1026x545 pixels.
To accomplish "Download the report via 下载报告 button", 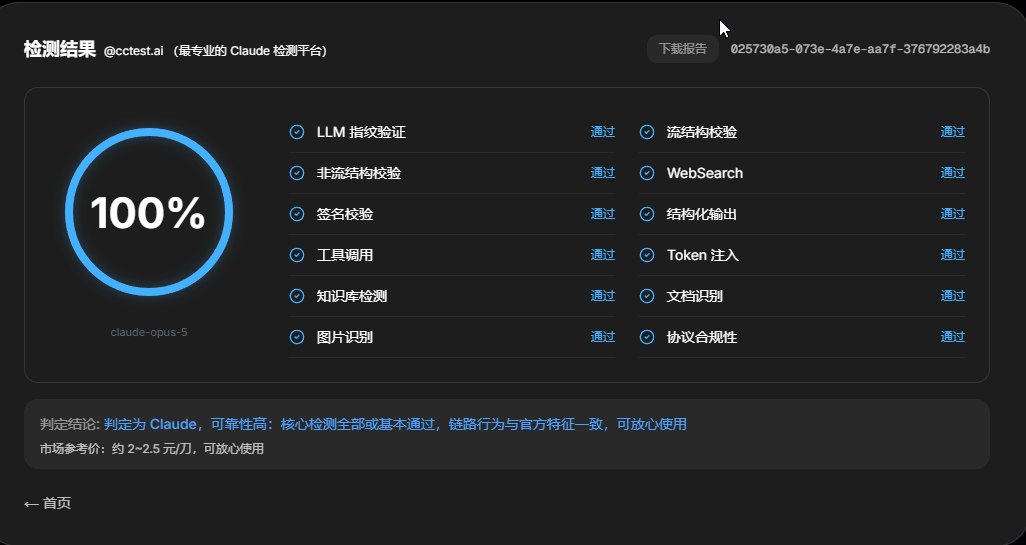I will point(682,49).
